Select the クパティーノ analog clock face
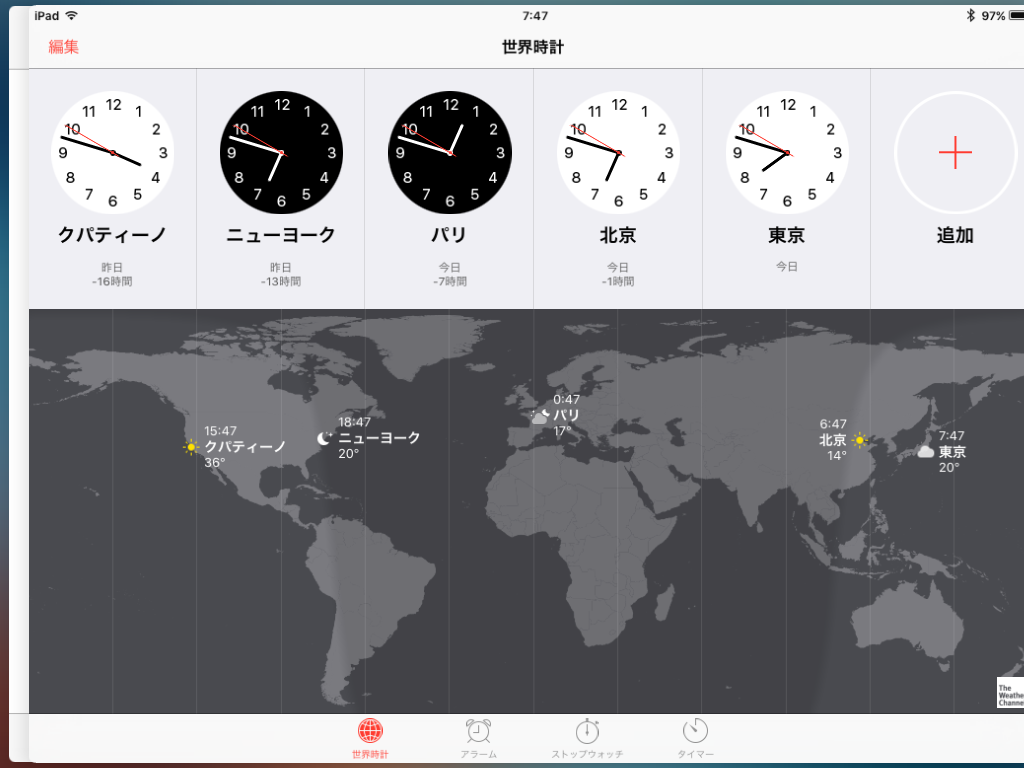Image resolution: width=1024 pixels, height=768 pixels. 112,152
